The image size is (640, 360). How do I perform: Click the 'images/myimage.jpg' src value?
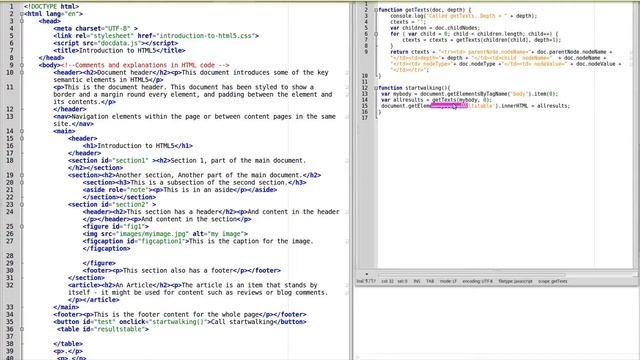point(152,234)
